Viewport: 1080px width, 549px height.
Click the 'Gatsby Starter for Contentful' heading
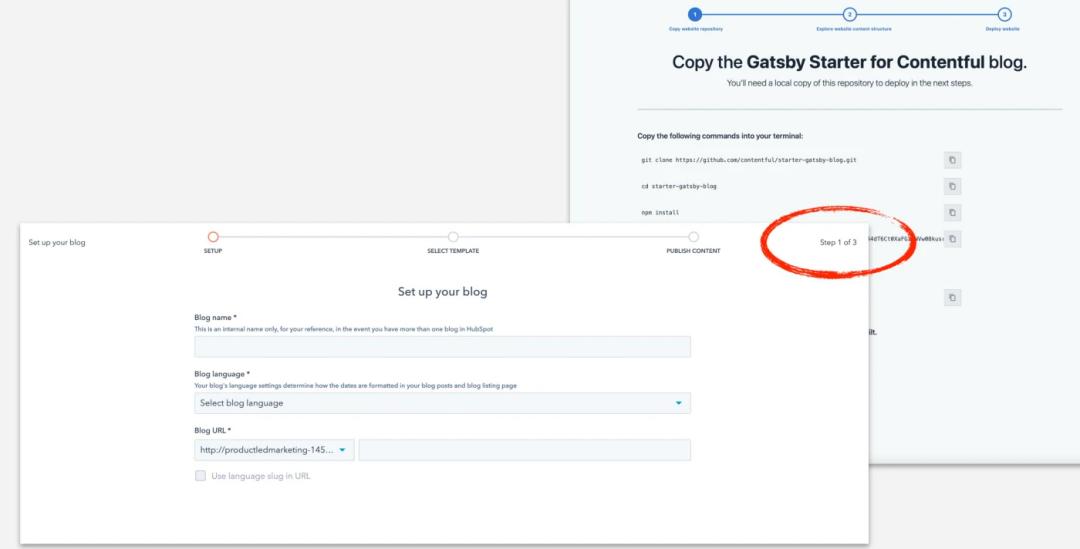(x=865, y=62)
